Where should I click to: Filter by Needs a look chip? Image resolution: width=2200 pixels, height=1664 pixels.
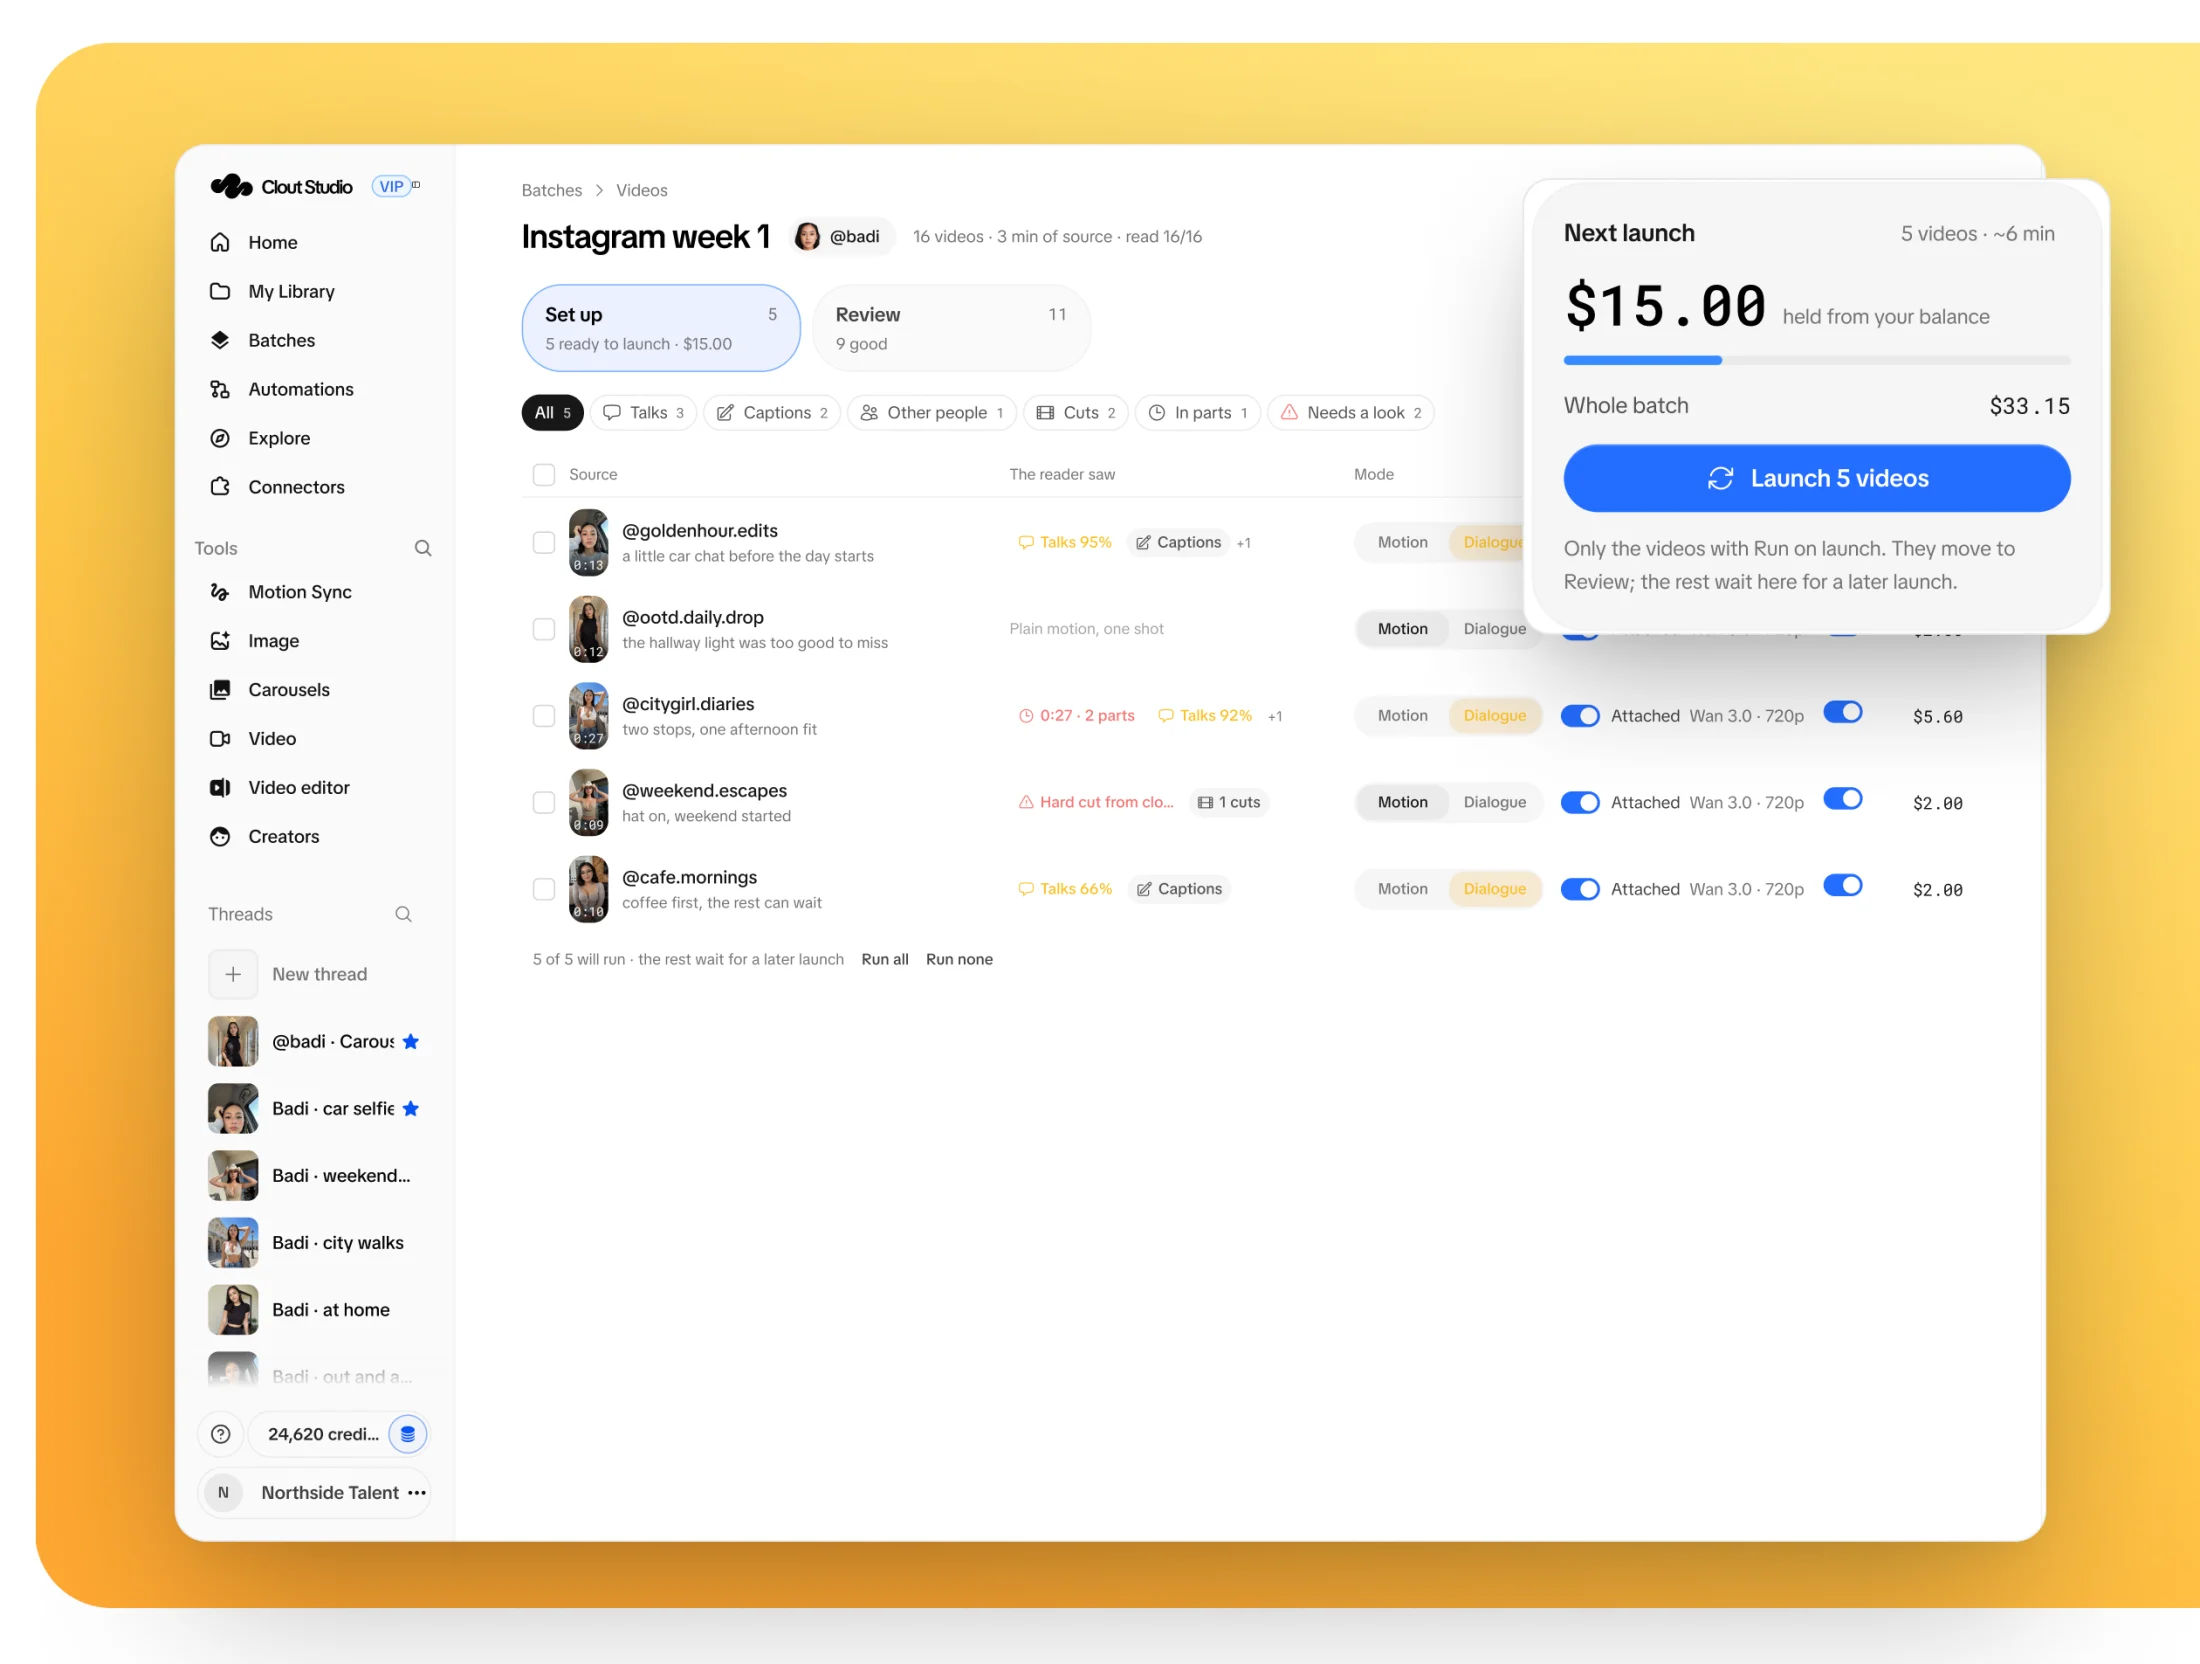pos(1350,413)
